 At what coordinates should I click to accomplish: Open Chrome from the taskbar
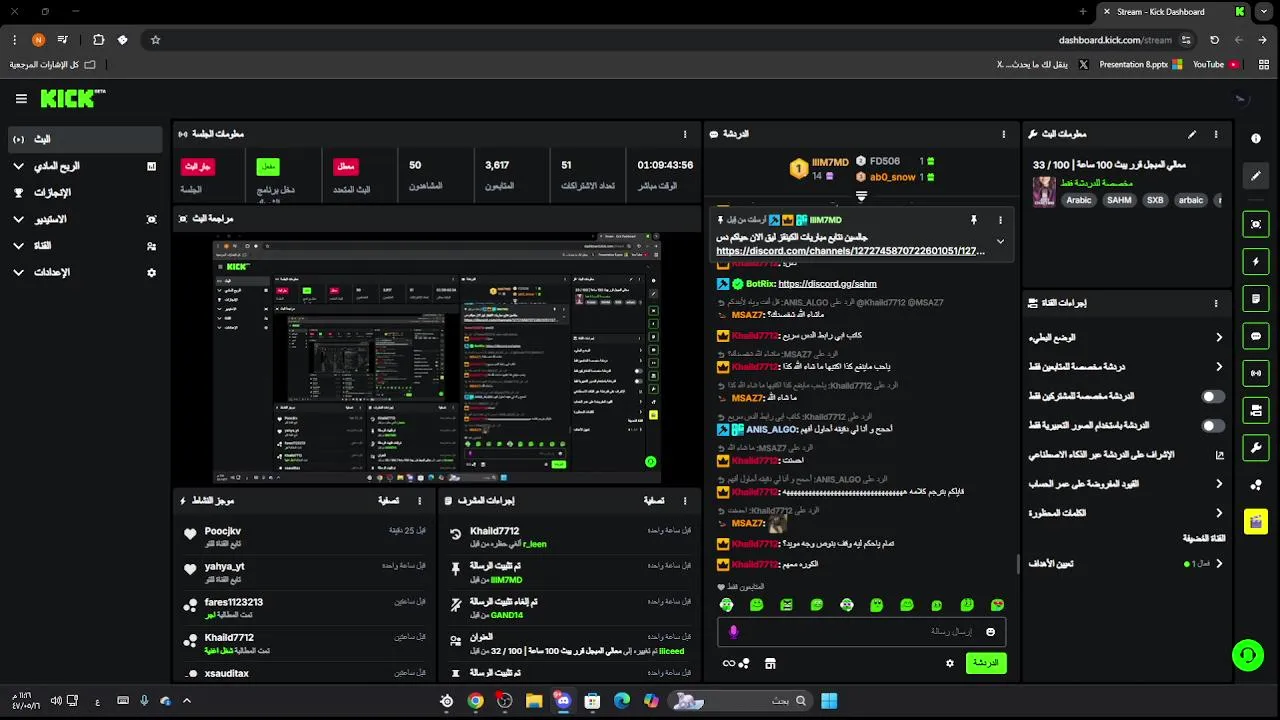click(476, 701)
